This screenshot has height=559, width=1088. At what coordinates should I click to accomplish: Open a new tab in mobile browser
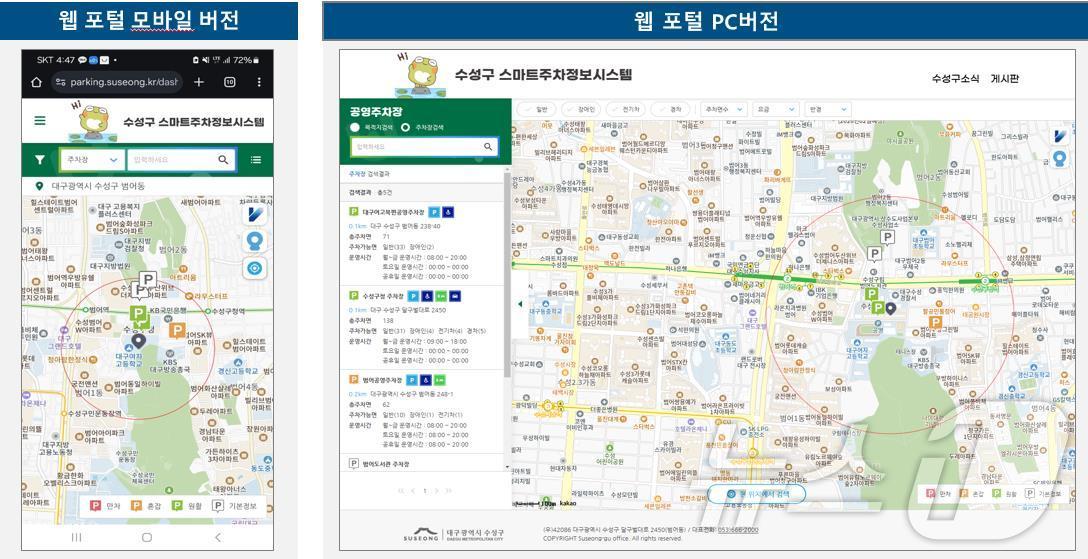click(x=199, y=82)
